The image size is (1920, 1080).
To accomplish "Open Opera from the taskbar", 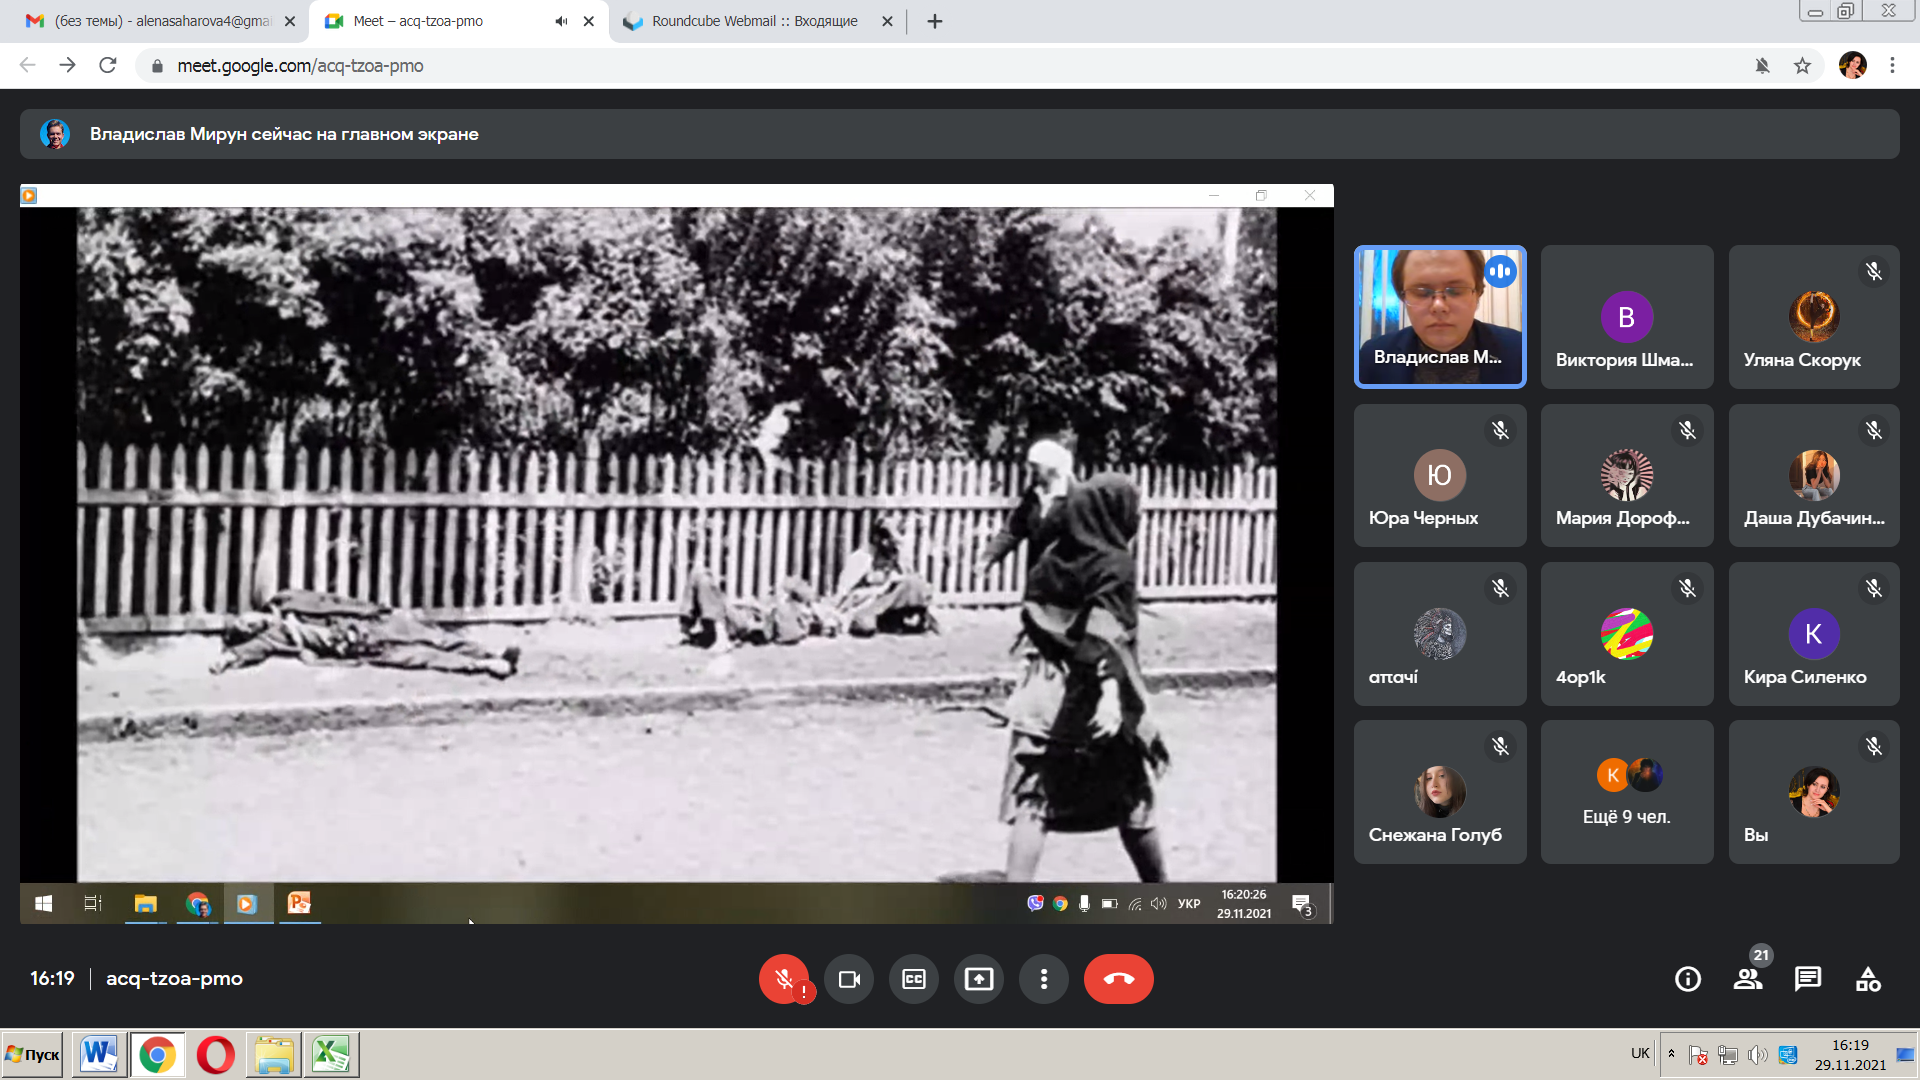I will tap(215, 1055).
